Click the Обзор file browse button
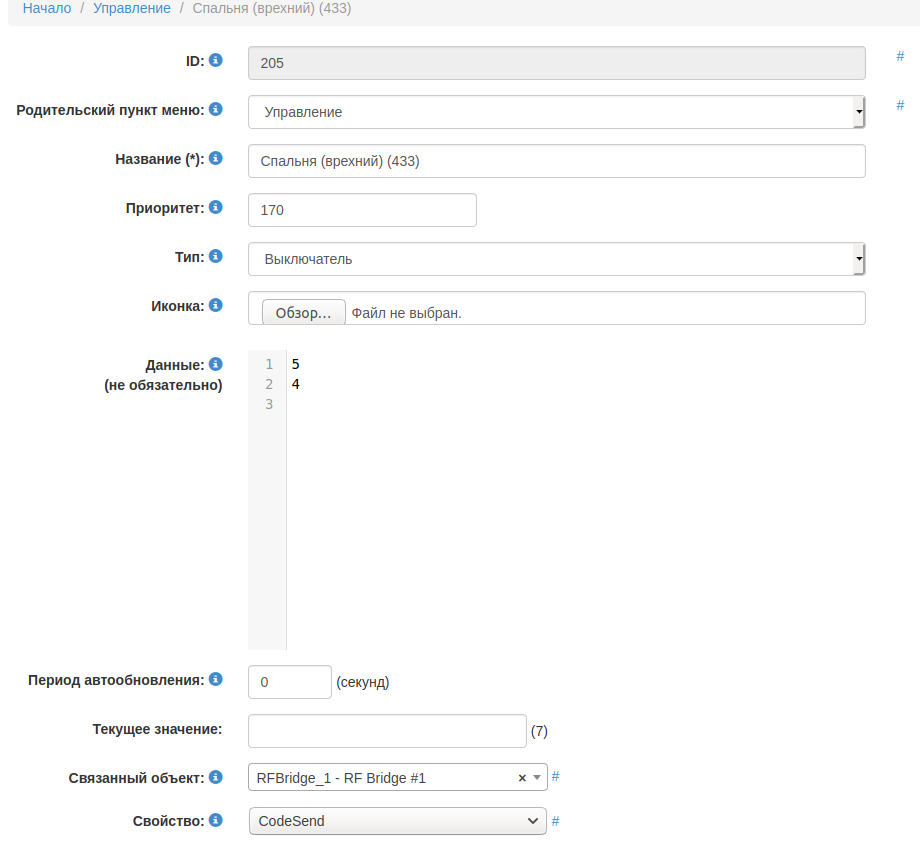The image size is (920, 844). (303, 313)
